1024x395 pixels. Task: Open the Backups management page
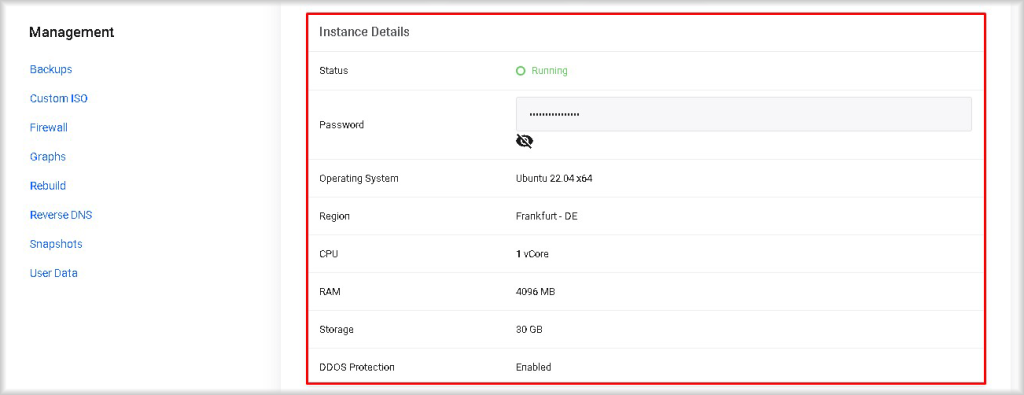point(51,69)
